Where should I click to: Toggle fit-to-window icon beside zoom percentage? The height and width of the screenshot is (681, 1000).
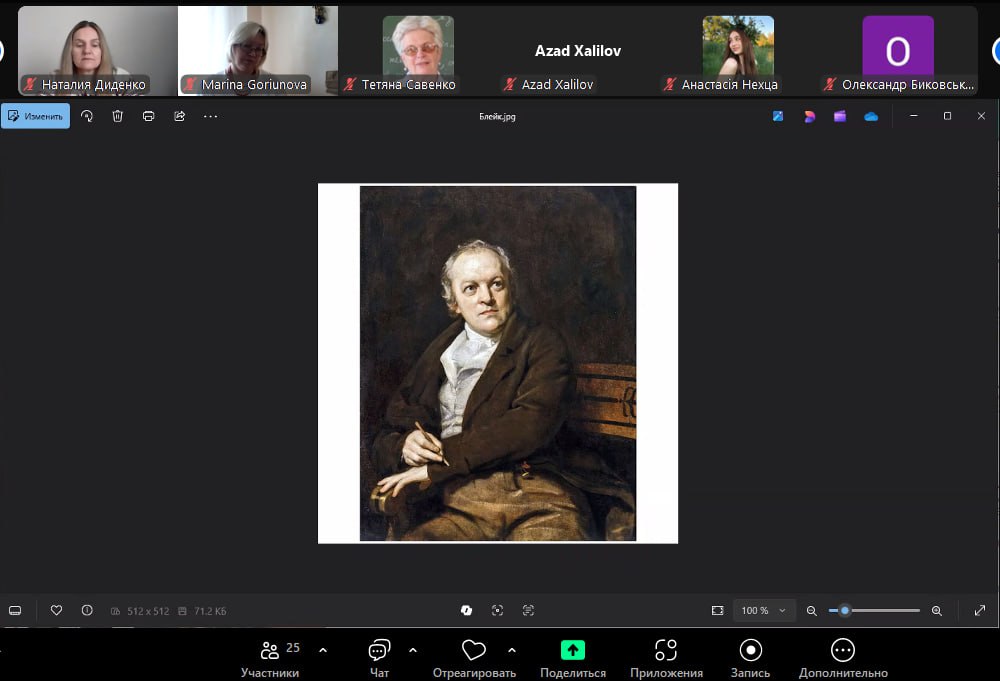pos(717,610)
